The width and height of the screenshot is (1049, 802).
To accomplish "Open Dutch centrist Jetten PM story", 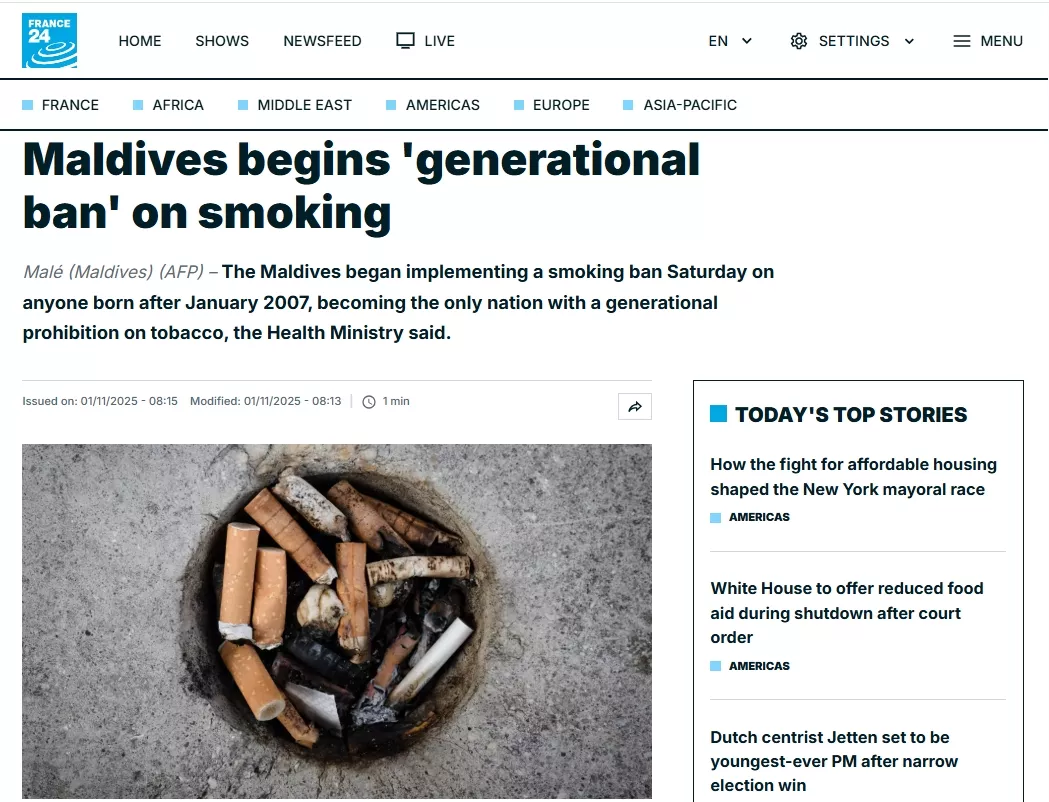I will 834,761.
